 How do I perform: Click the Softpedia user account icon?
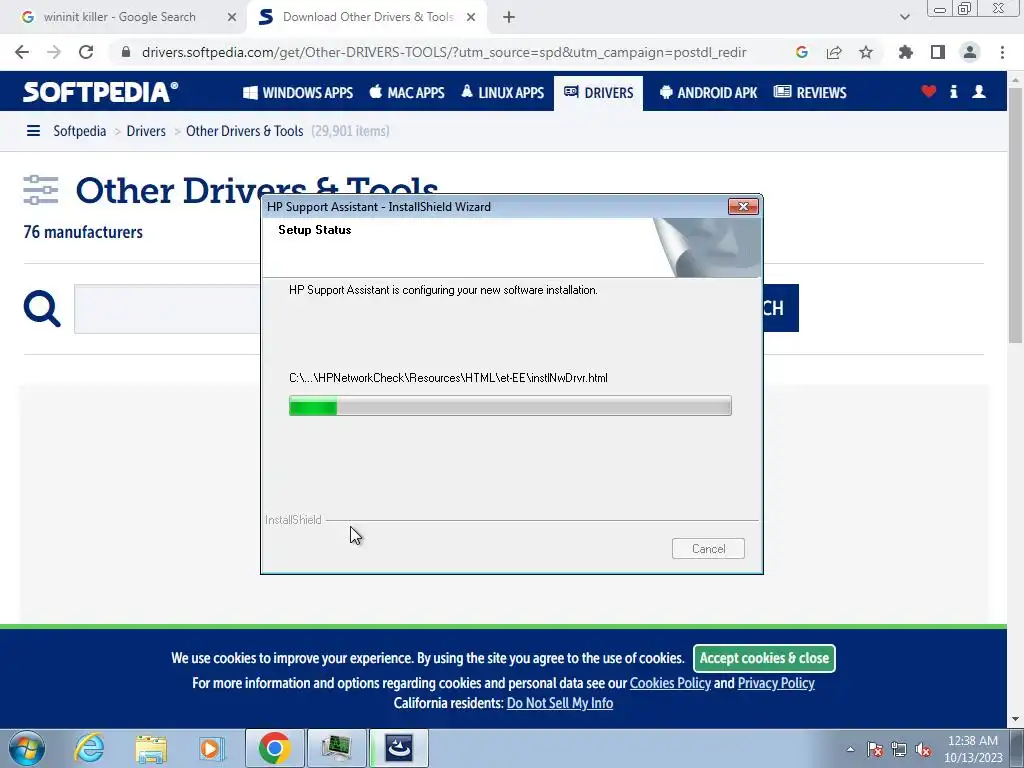(x=979, y=92)
